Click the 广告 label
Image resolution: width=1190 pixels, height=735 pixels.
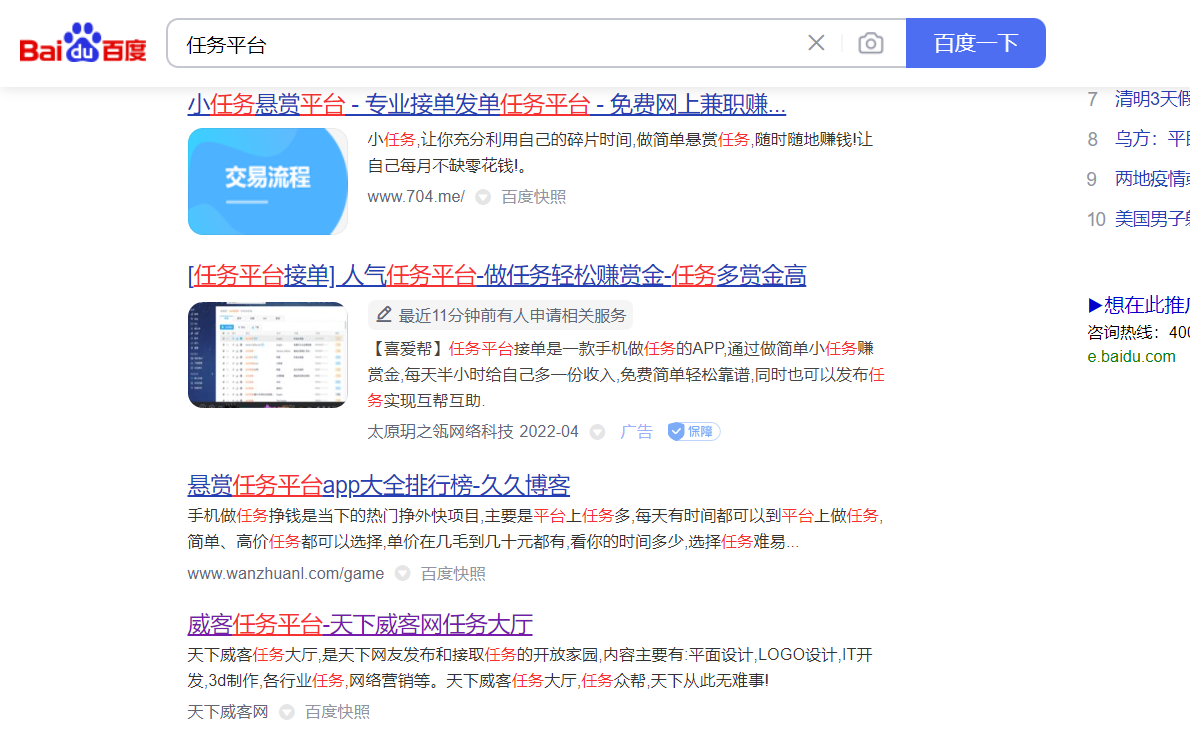[636, 432]
